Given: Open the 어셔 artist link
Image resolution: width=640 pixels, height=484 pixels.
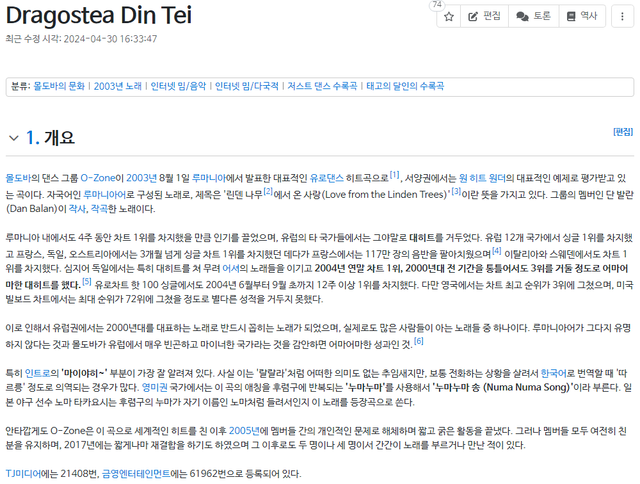Looking at the screenshot, I should (x=230, y=269).
